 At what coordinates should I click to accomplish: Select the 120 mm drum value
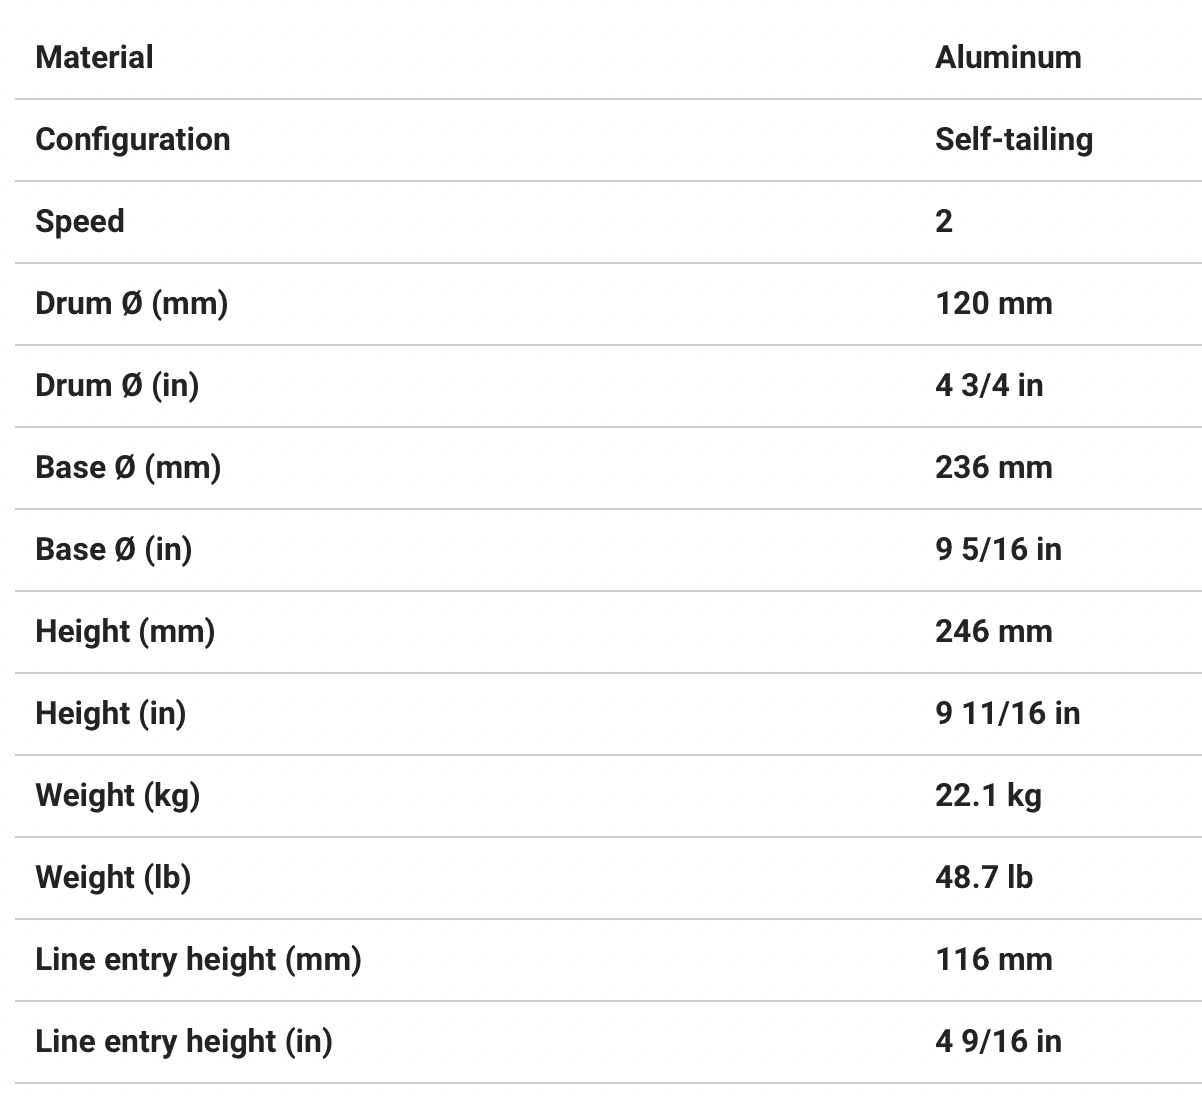(x=993, y=303)
